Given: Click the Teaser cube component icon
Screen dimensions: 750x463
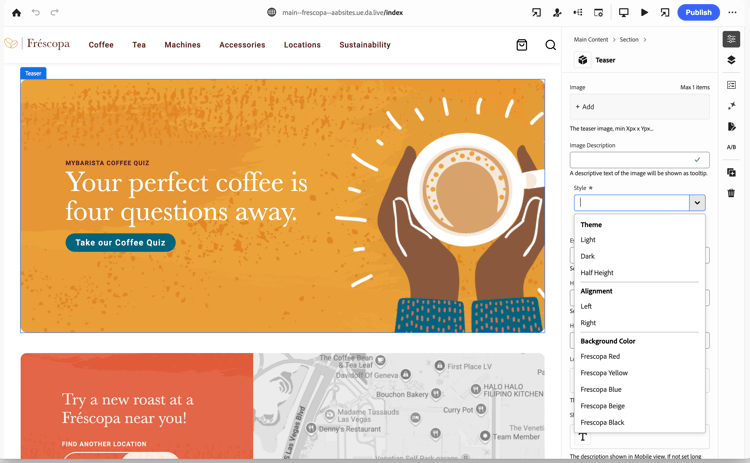Looking at the screenshot, I should tap(583, 60).
